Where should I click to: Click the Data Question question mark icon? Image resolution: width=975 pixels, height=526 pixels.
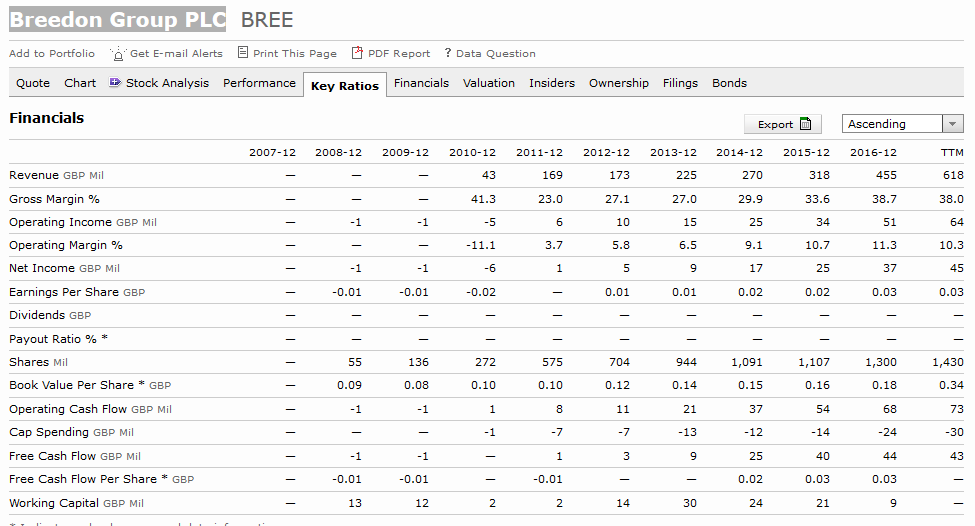pyautogui.click(x=448, y=54)
